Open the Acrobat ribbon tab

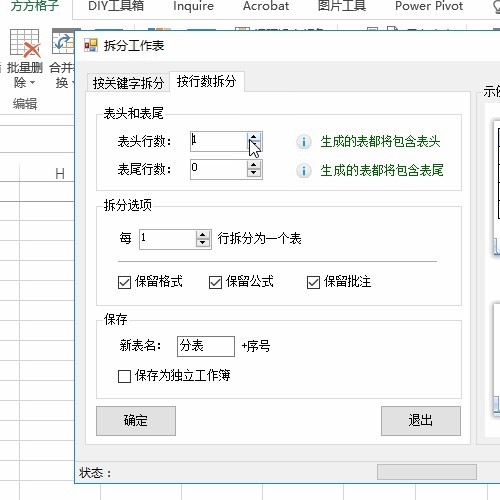266,6
